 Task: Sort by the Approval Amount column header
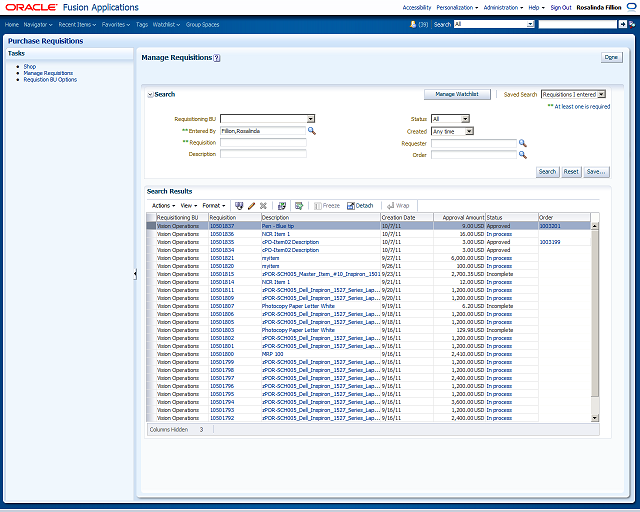(x=459, y=218)
